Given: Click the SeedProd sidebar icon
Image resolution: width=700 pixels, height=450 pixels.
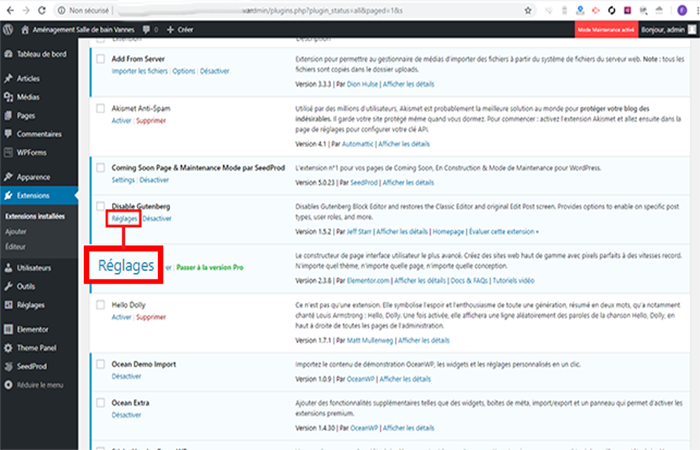Looking at the screenshot, I should (x=8, y=367).
